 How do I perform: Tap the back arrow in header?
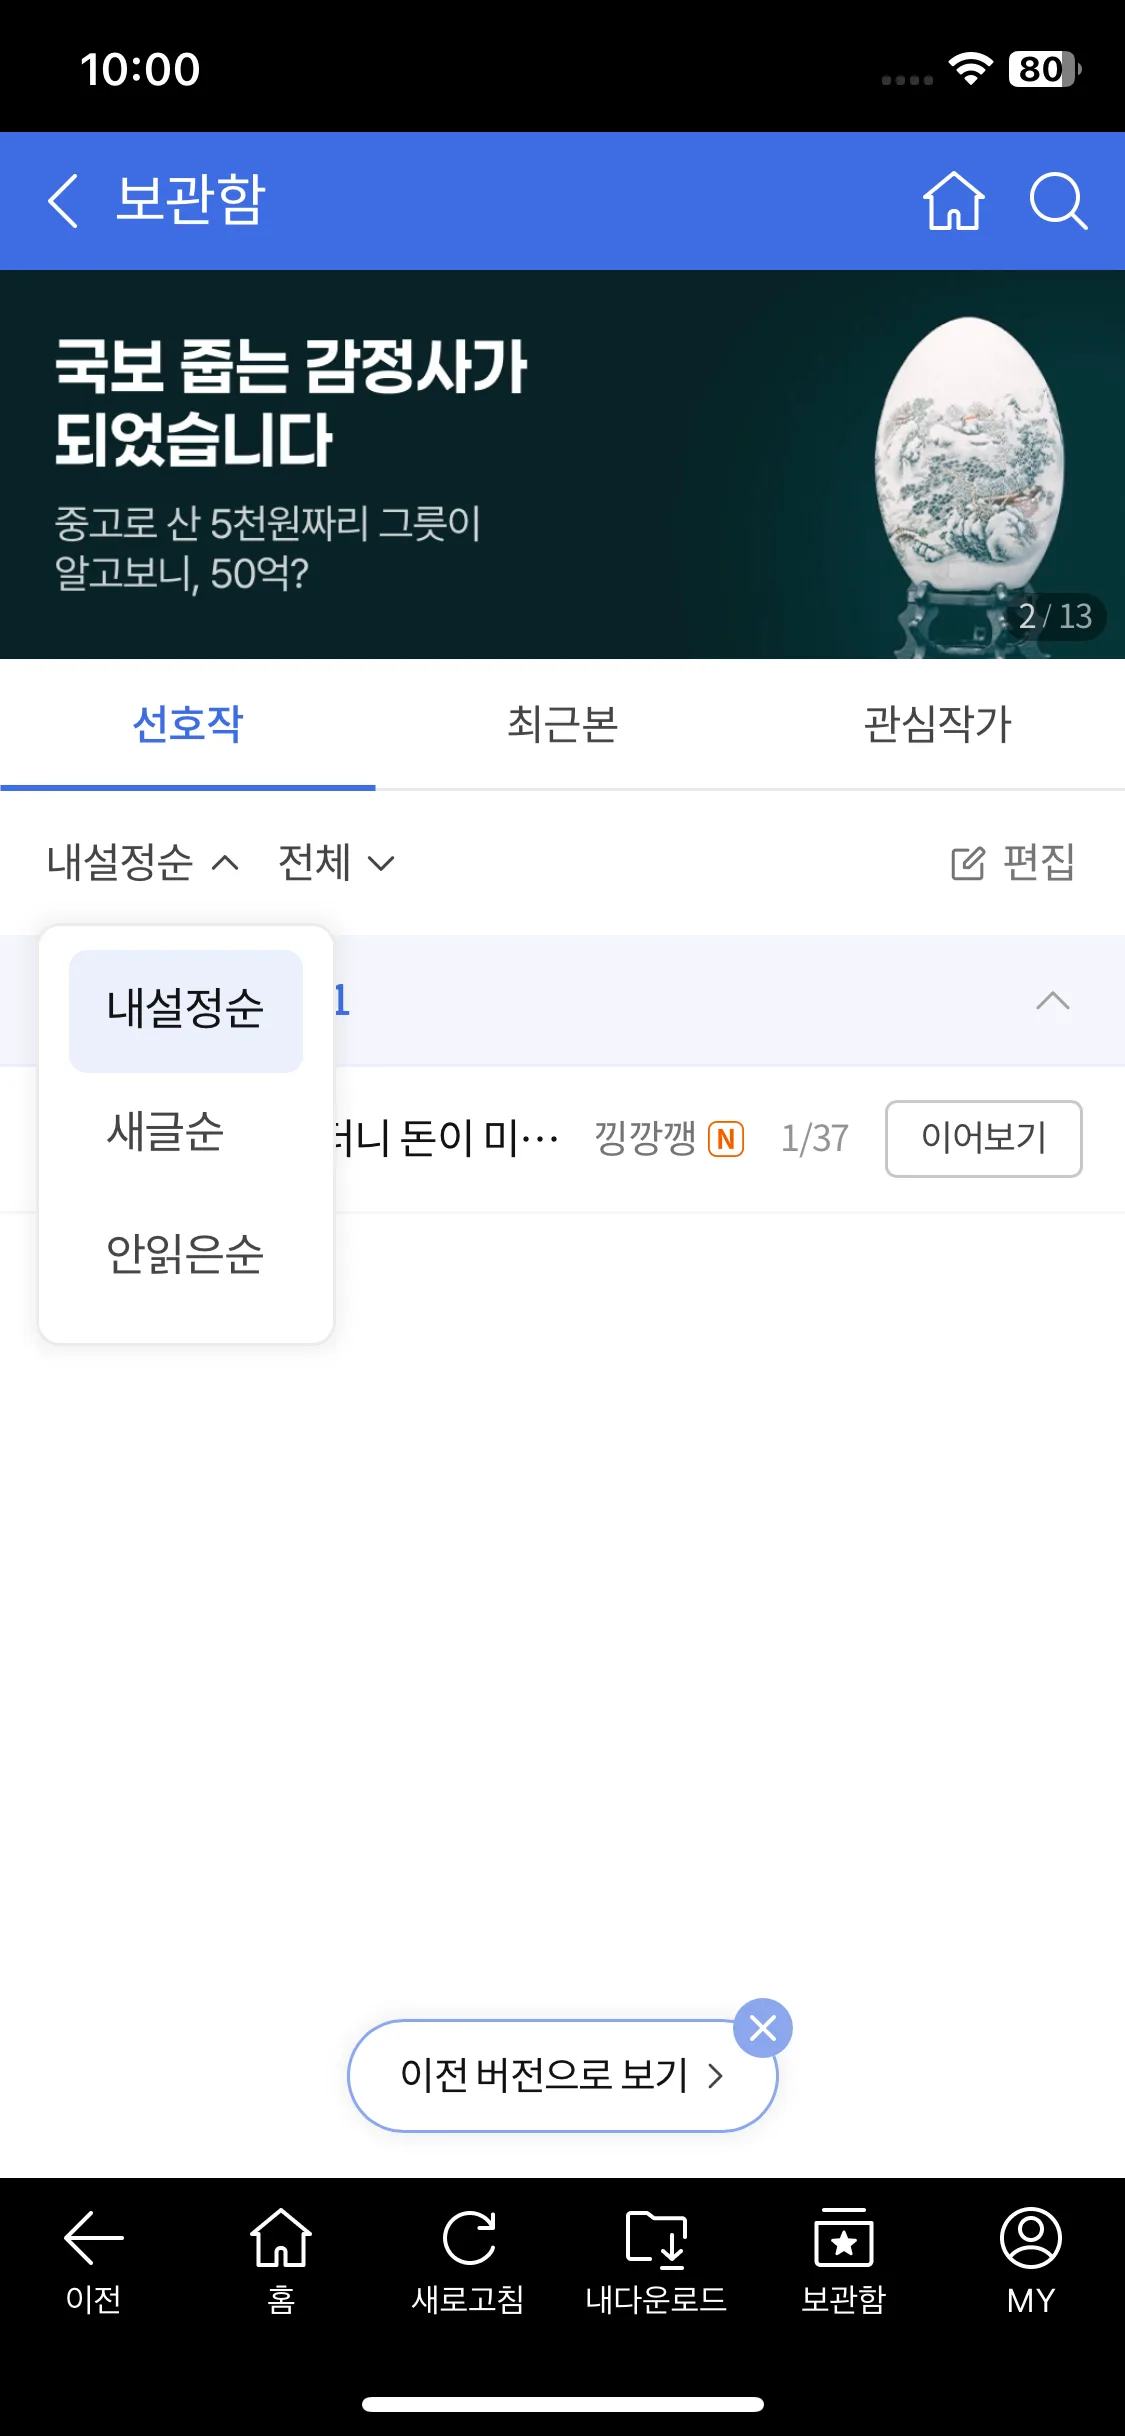pos(64,201)
